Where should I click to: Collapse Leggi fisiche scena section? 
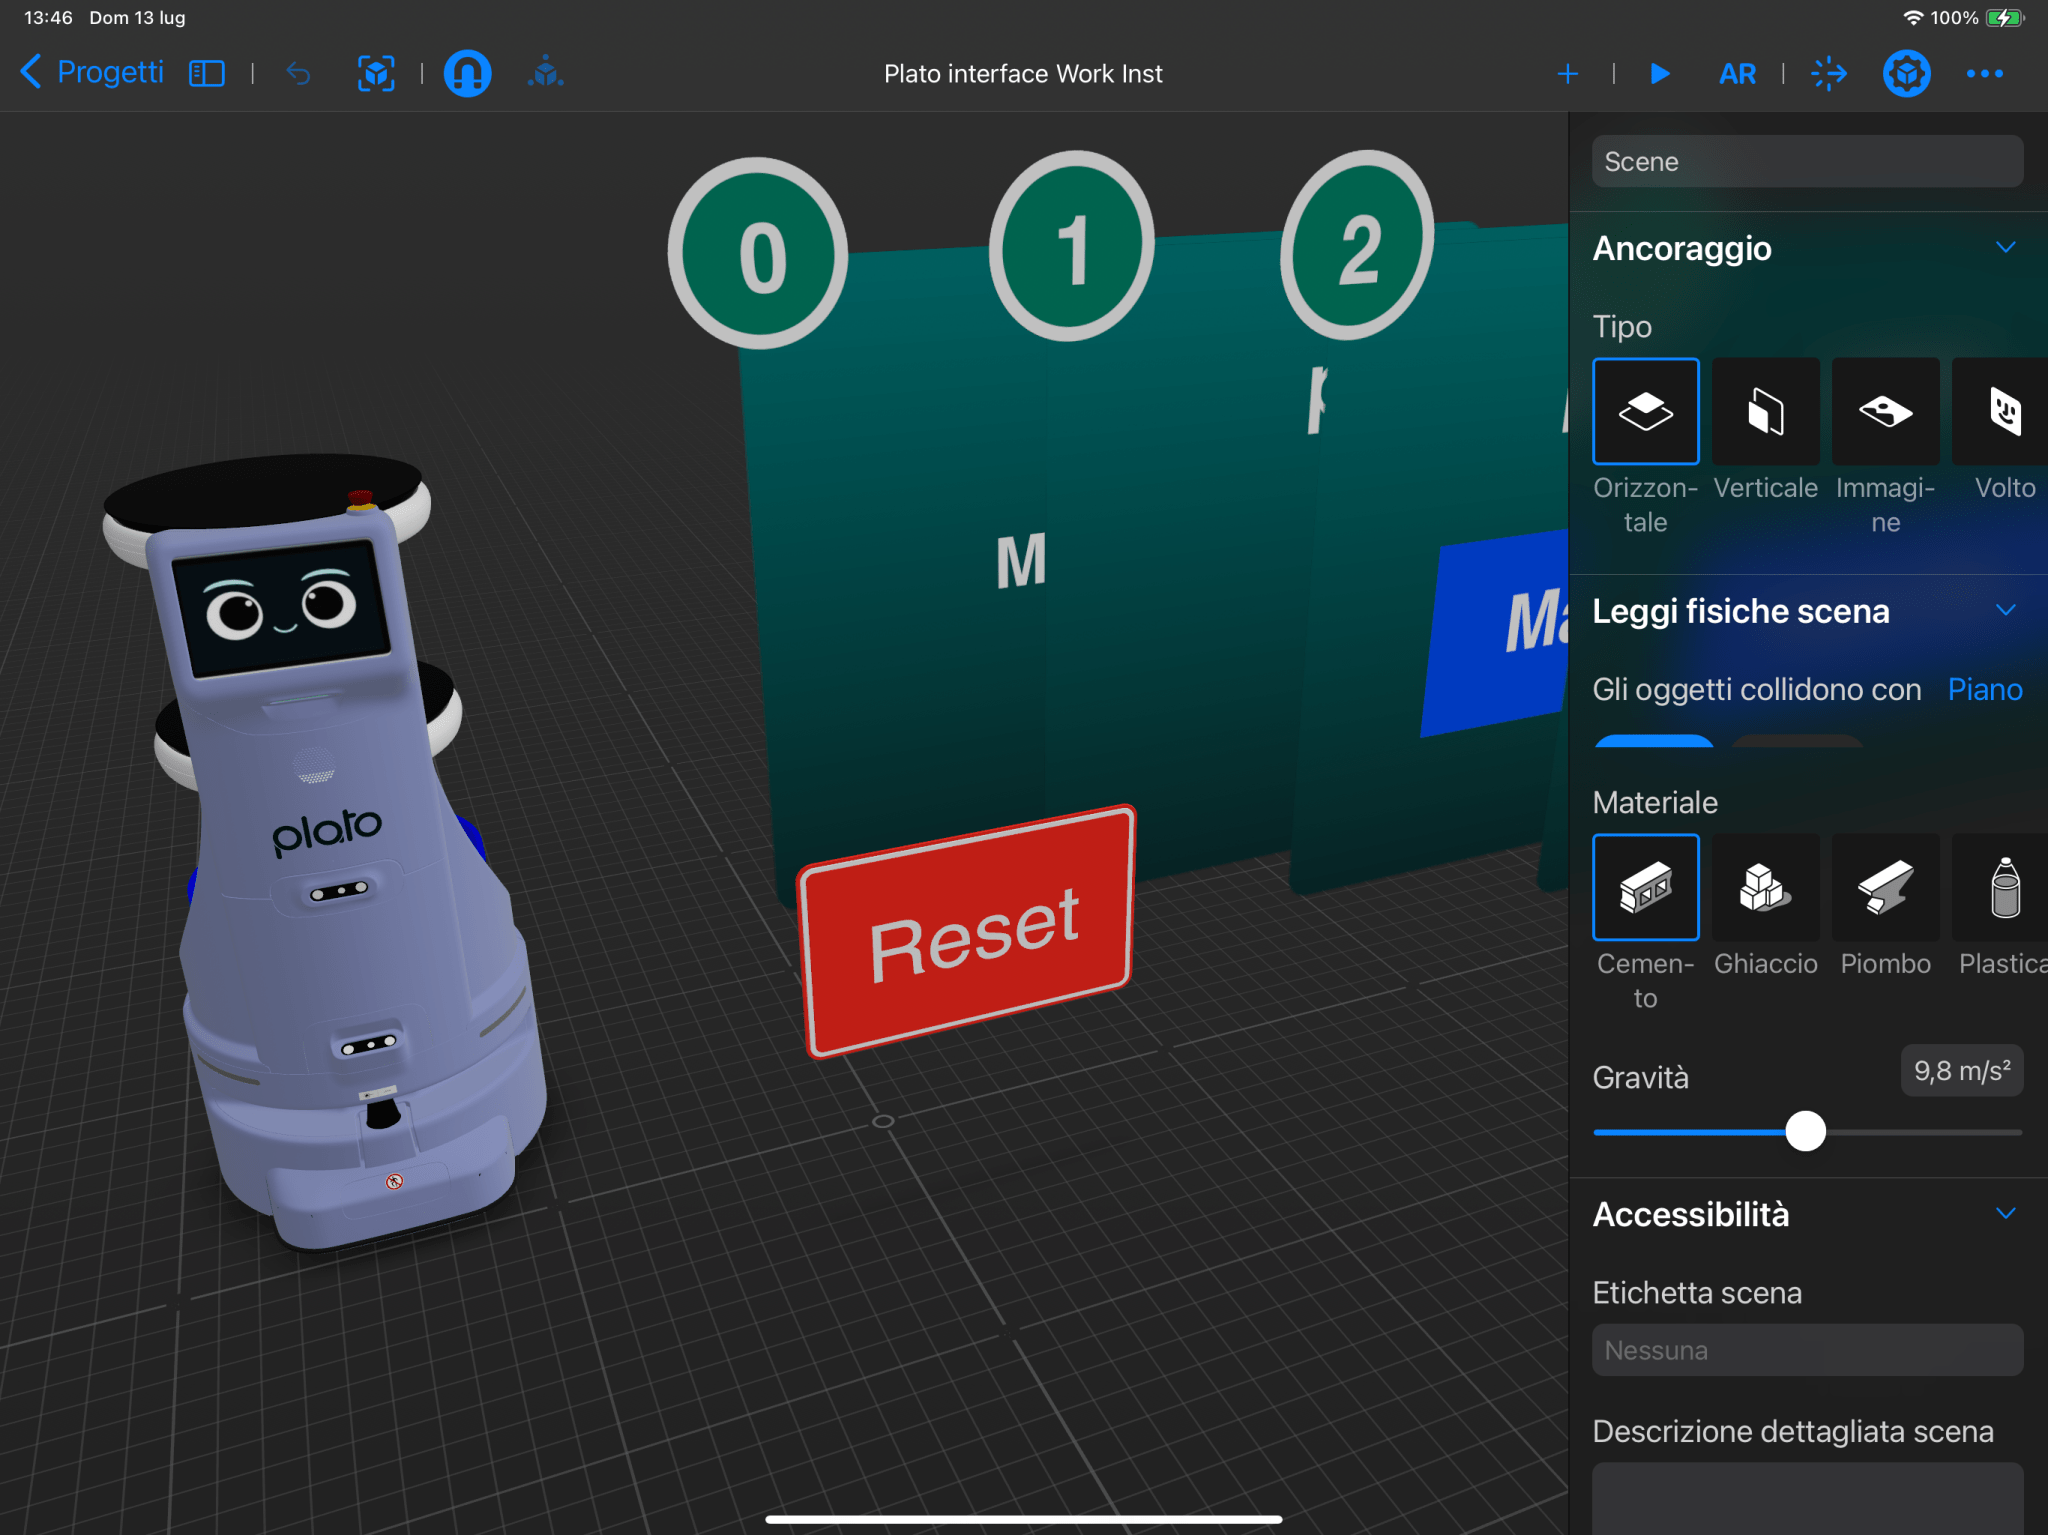(x=2006, y=611)
